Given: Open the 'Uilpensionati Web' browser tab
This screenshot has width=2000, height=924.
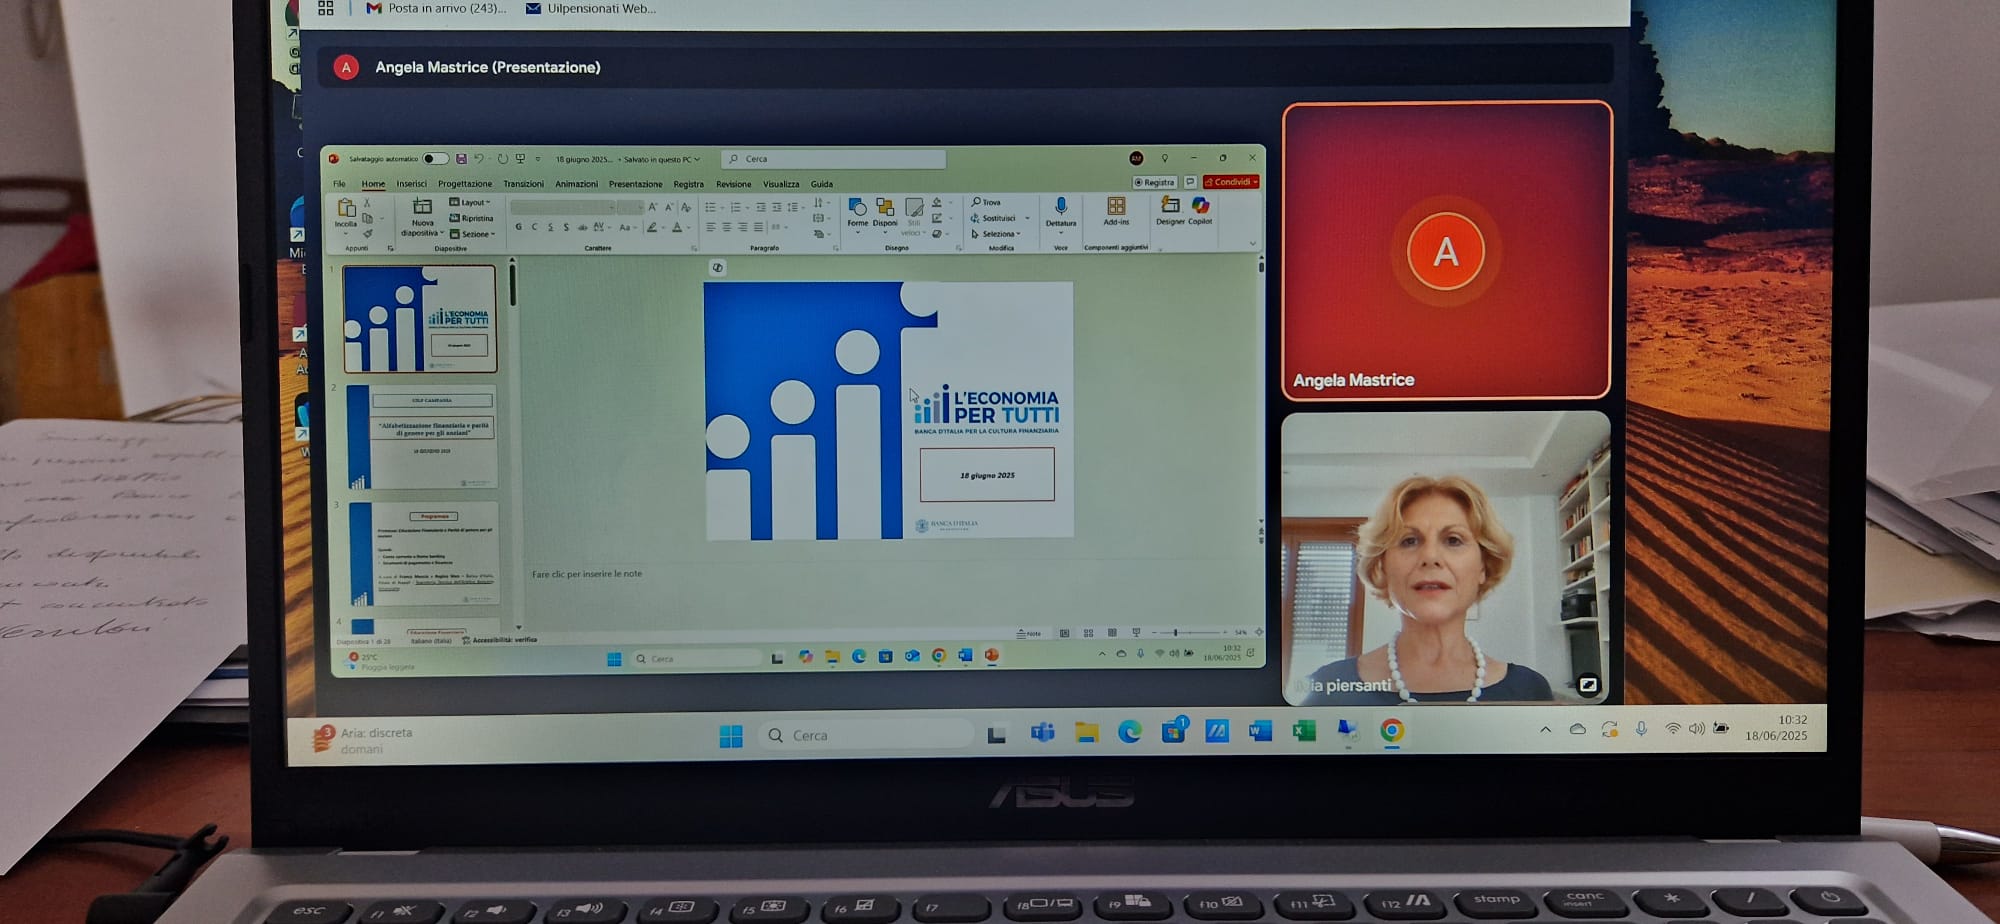Looking at the screenshot, I should 591,8.
